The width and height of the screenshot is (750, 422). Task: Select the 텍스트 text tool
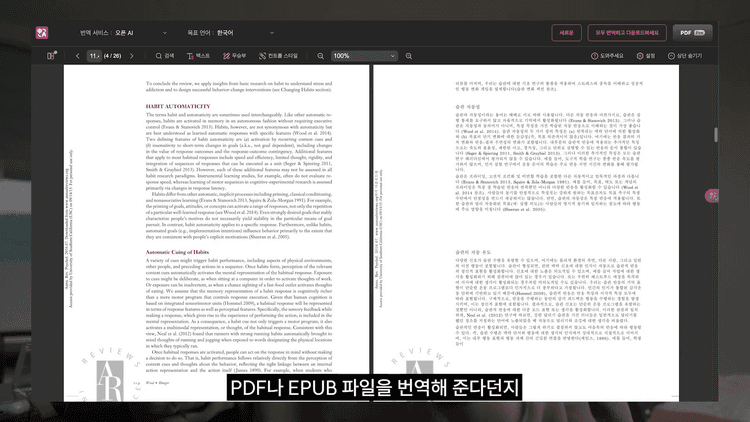(x=198, y=56)
